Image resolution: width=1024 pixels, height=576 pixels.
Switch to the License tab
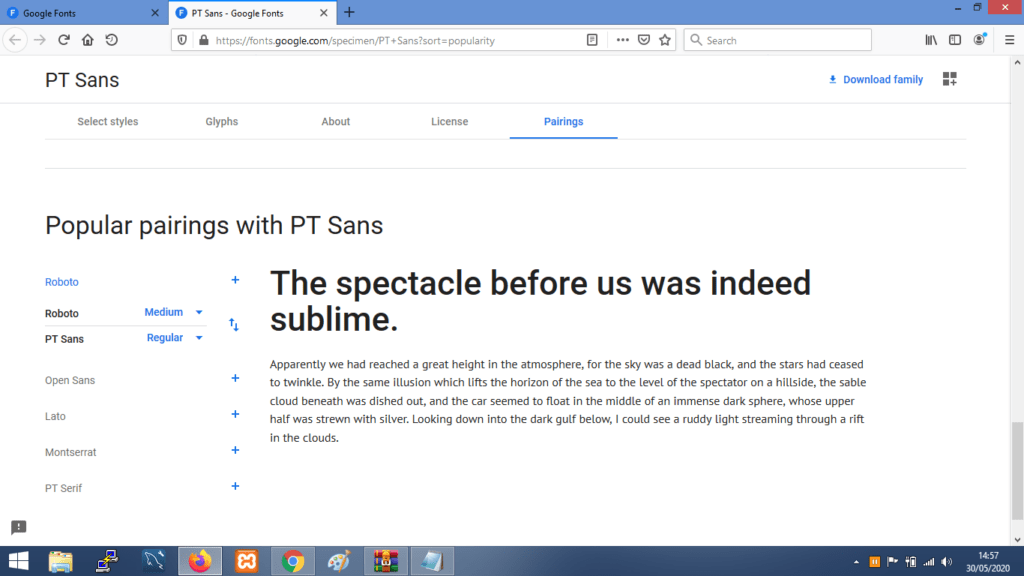click(449, 121)
